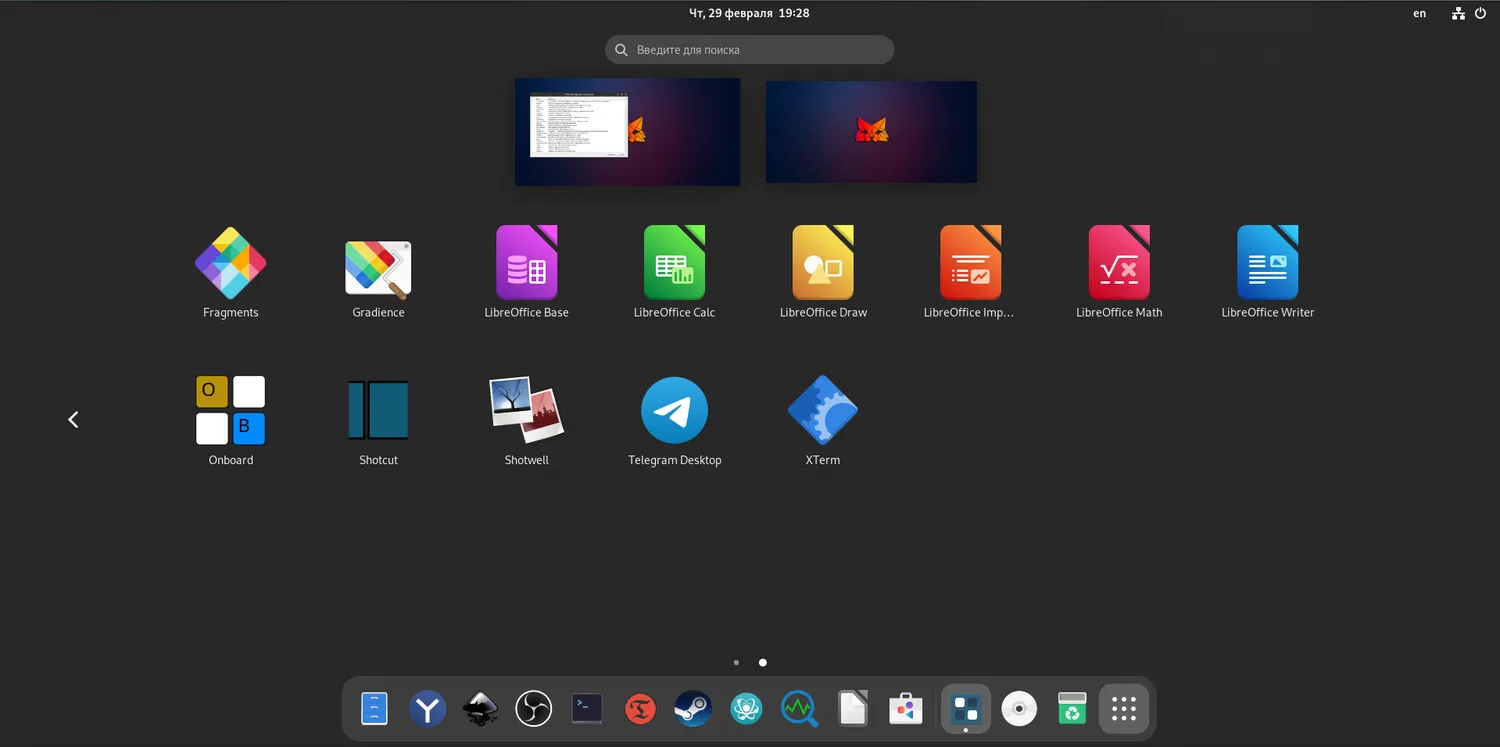
Task: Start XTerm from the app grid
Action: coord(823,410)
